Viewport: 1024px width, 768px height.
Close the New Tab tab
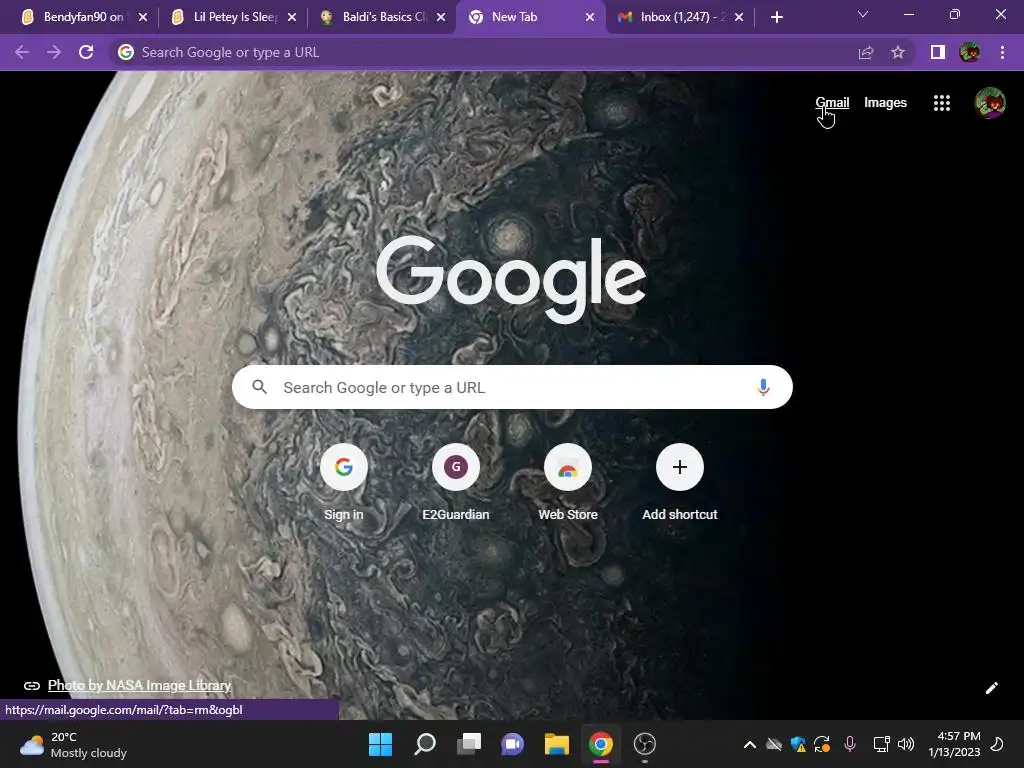590,17
